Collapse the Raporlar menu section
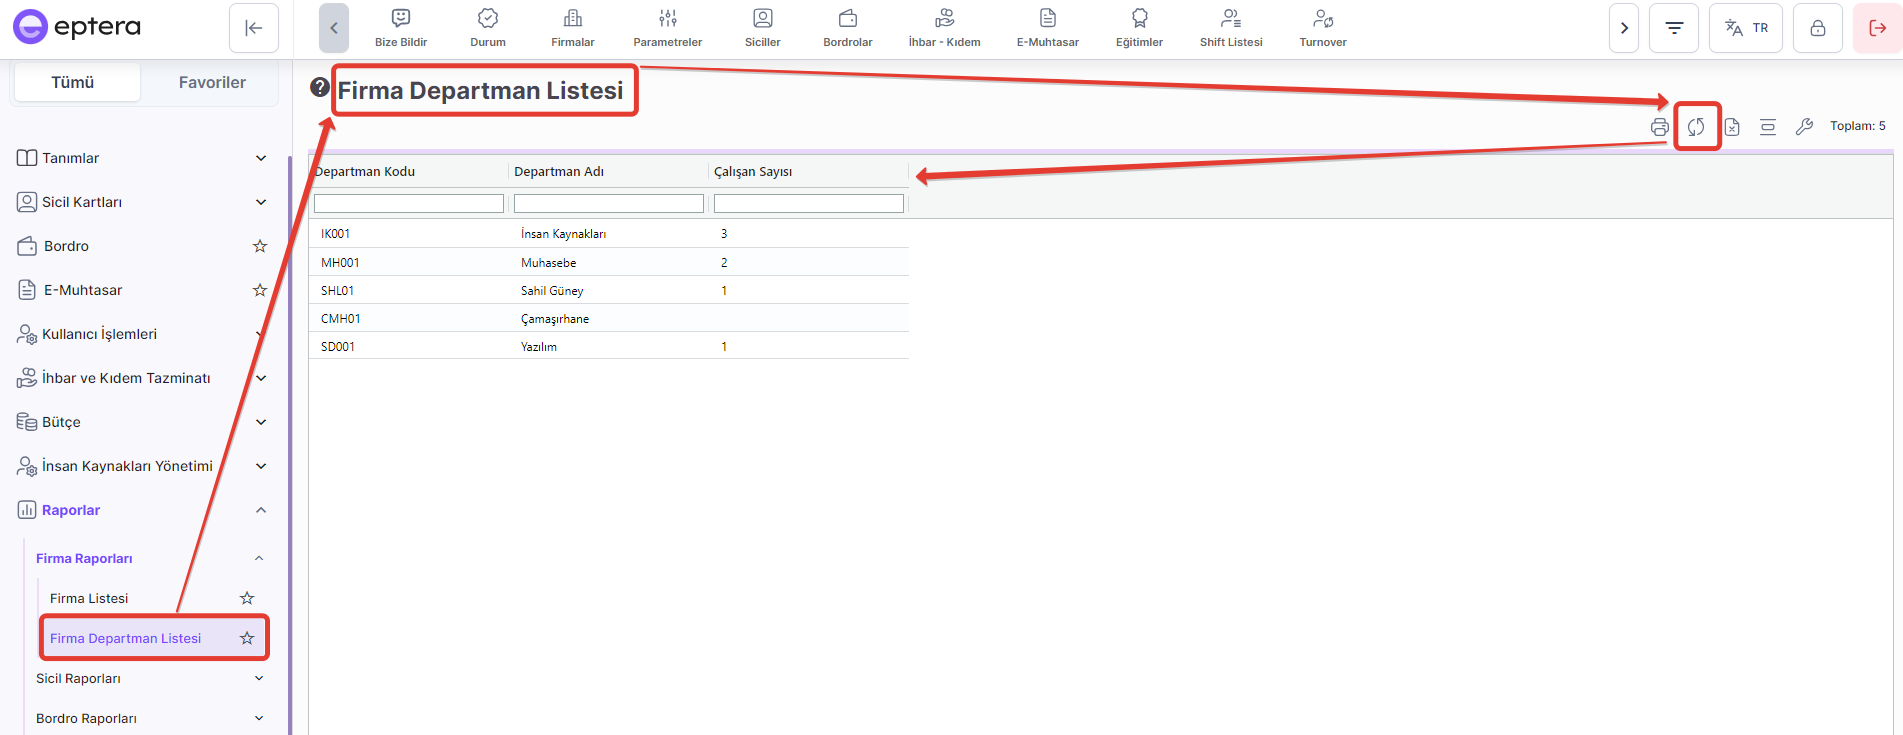 (260, 510)
